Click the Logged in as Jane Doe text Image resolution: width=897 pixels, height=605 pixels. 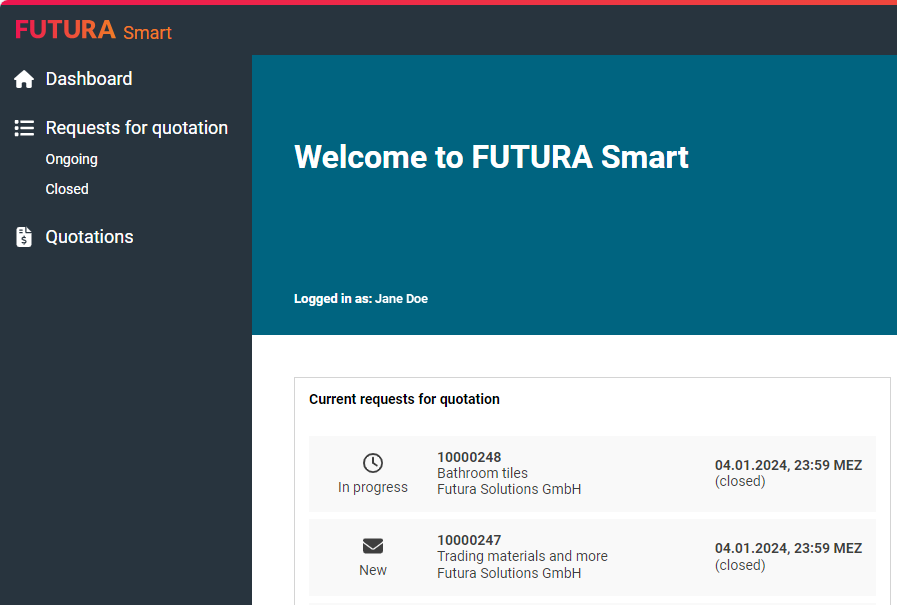361,299
